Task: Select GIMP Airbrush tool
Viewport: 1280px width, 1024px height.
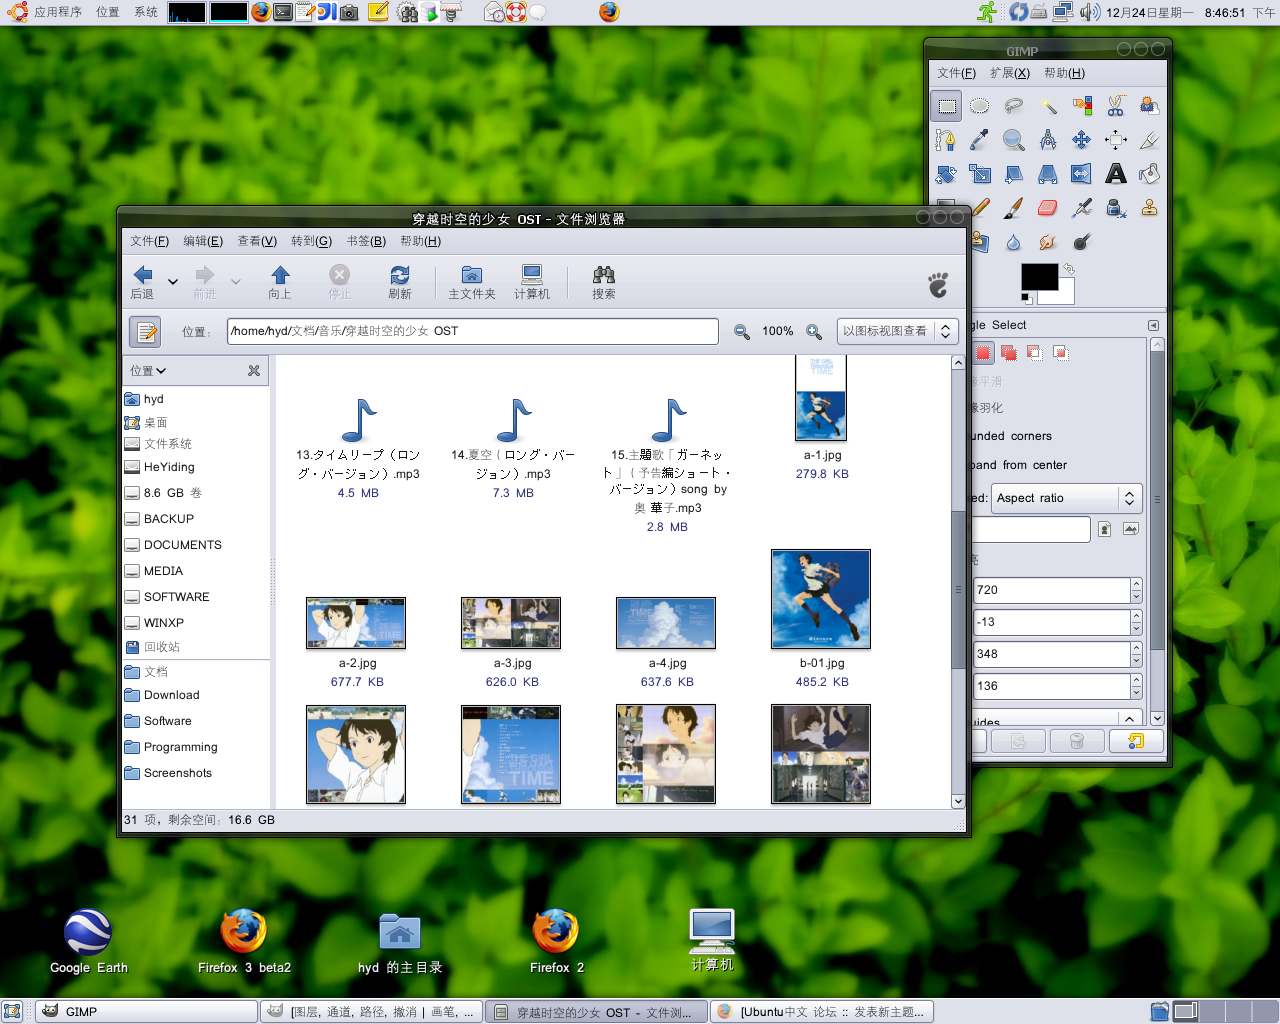Action: tap(1082, 208)
